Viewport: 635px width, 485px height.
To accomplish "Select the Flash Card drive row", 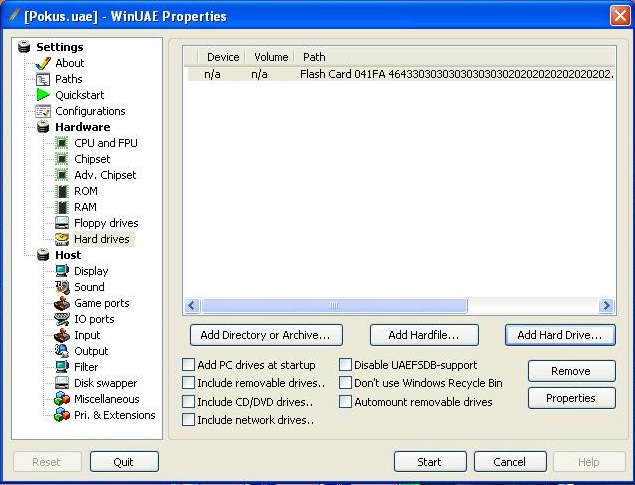I will tap(400, 74).
